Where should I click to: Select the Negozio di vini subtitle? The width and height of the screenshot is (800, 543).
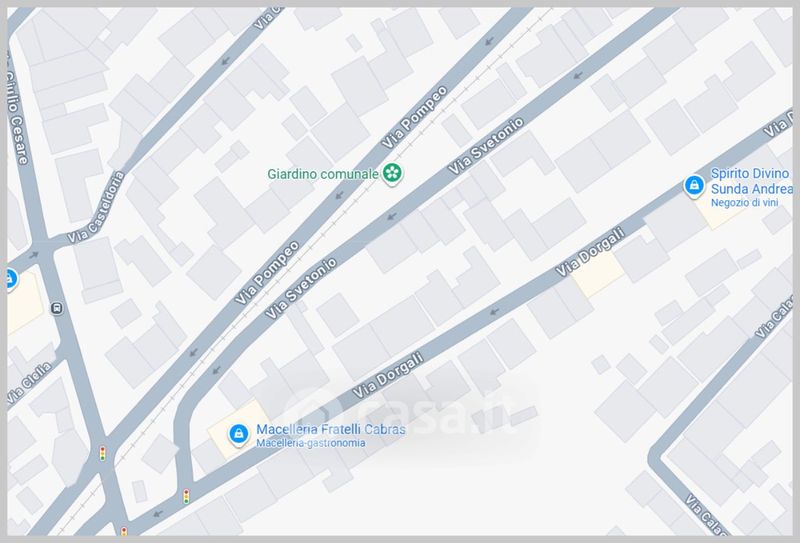744,203
